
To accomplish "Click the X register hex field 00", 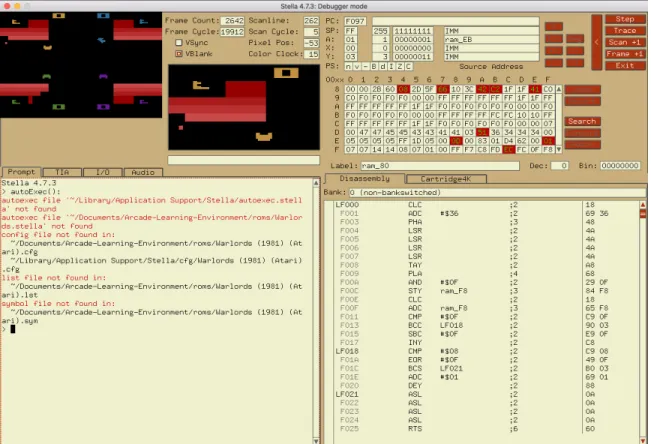I will click(x=350, y=49).
